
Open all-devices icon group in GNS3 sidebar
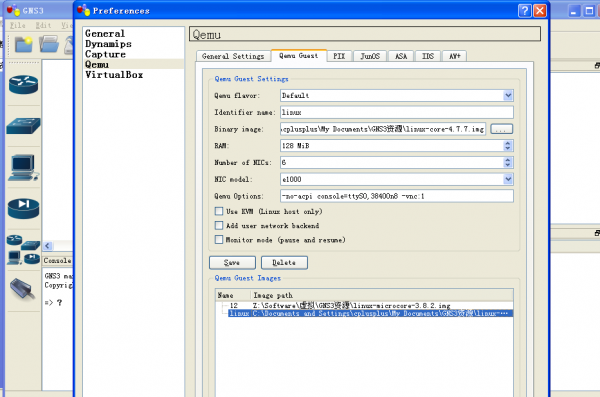click(23, 250)
